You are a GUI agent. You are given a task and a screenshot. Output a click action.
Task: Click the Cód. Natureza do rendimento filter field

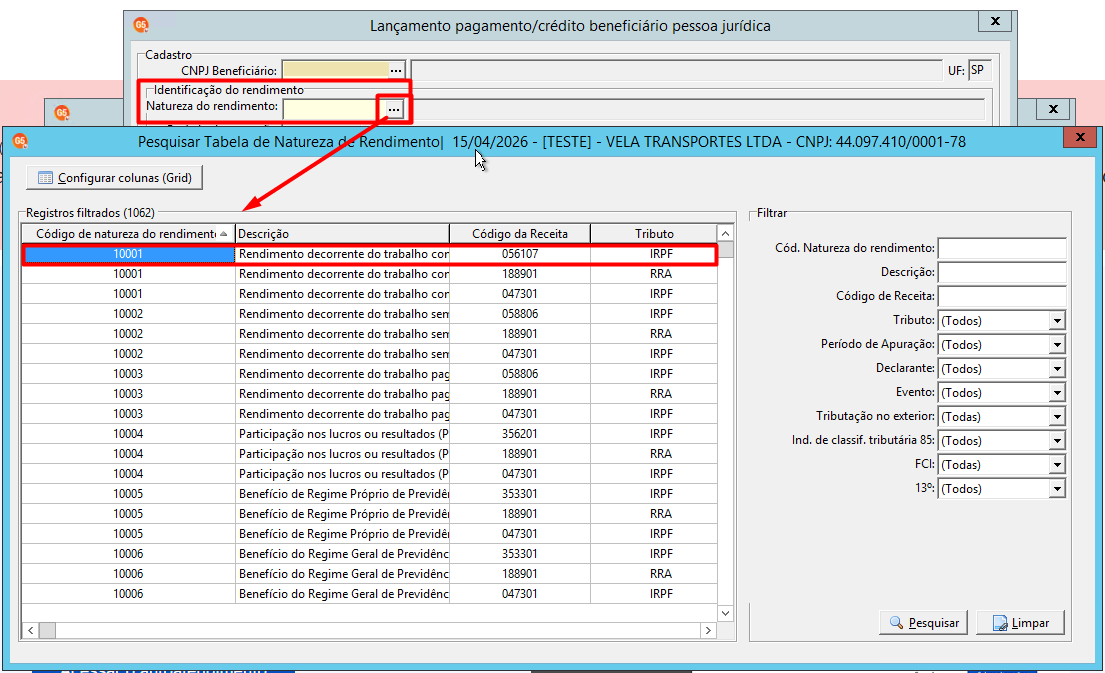(1001, 248)
